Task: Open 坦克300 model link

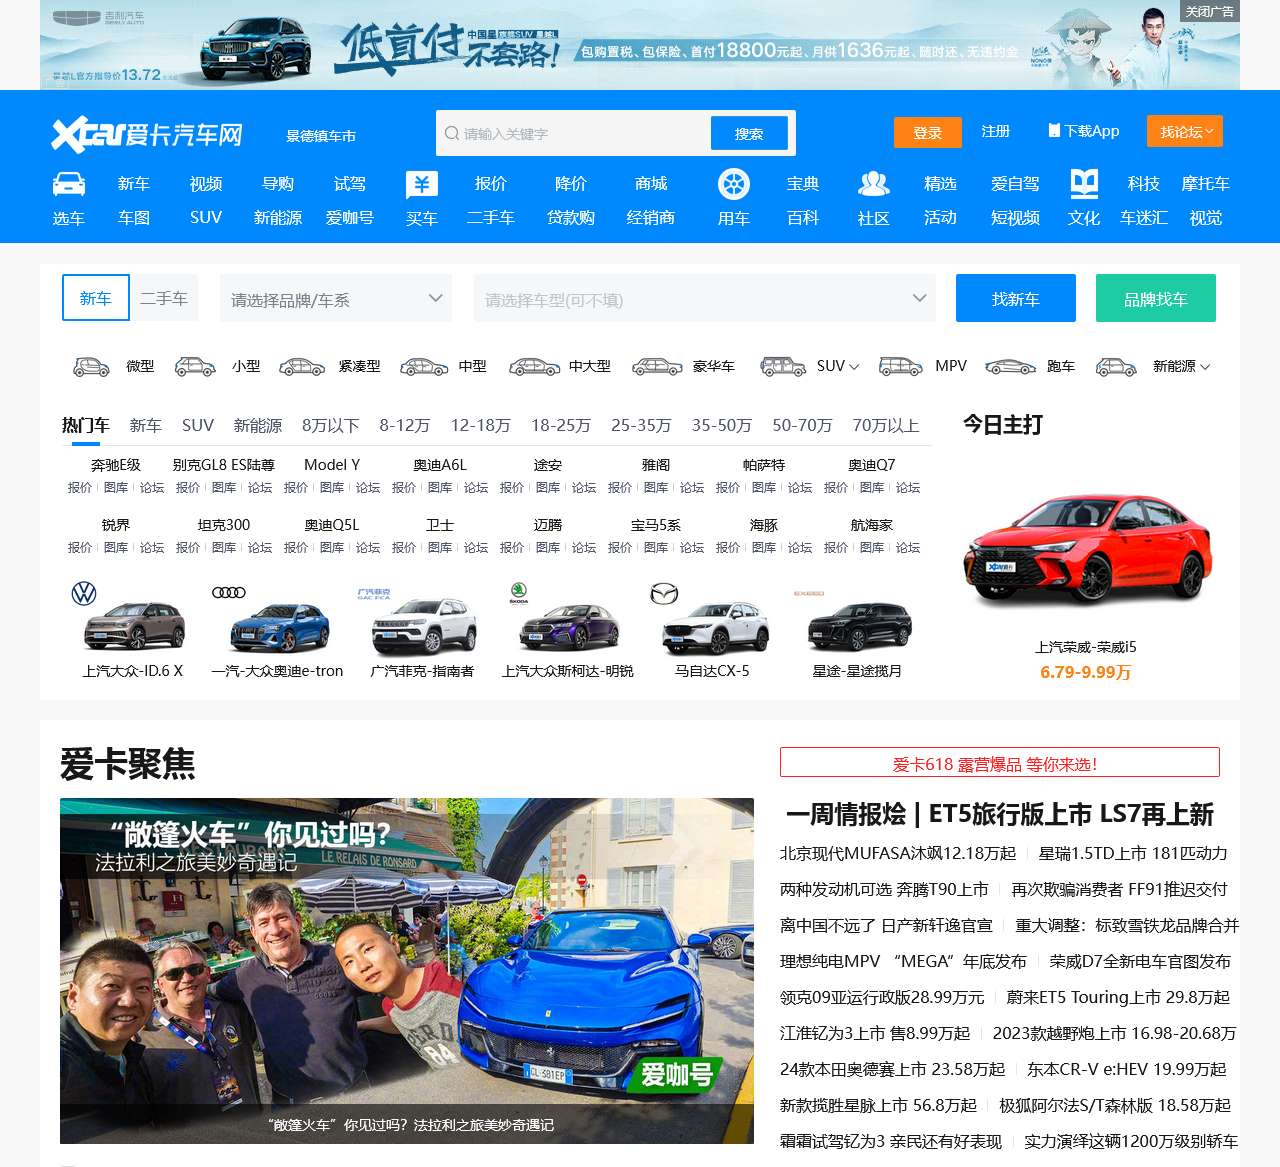Action: click(224, 525)
